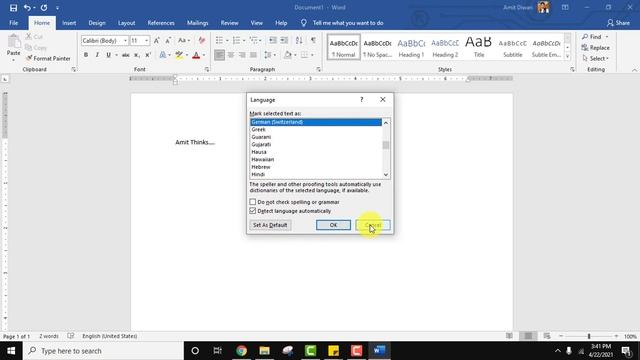640x360 pixels.
Task: Open Google Chrome from taskbar
Action: 241,351
